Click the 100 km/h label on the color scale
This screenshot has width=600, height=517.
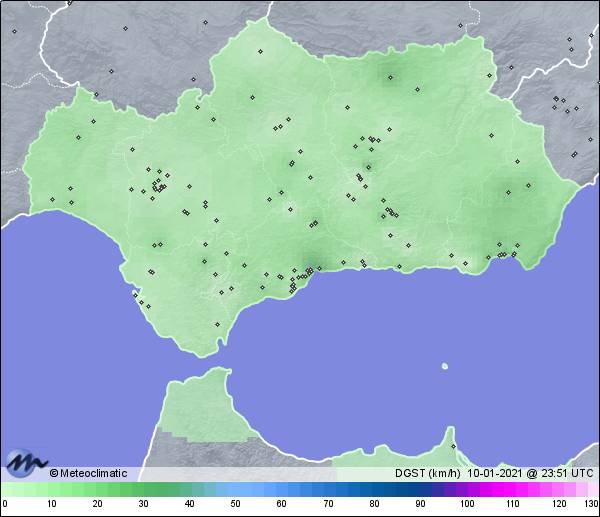[466, 503]
